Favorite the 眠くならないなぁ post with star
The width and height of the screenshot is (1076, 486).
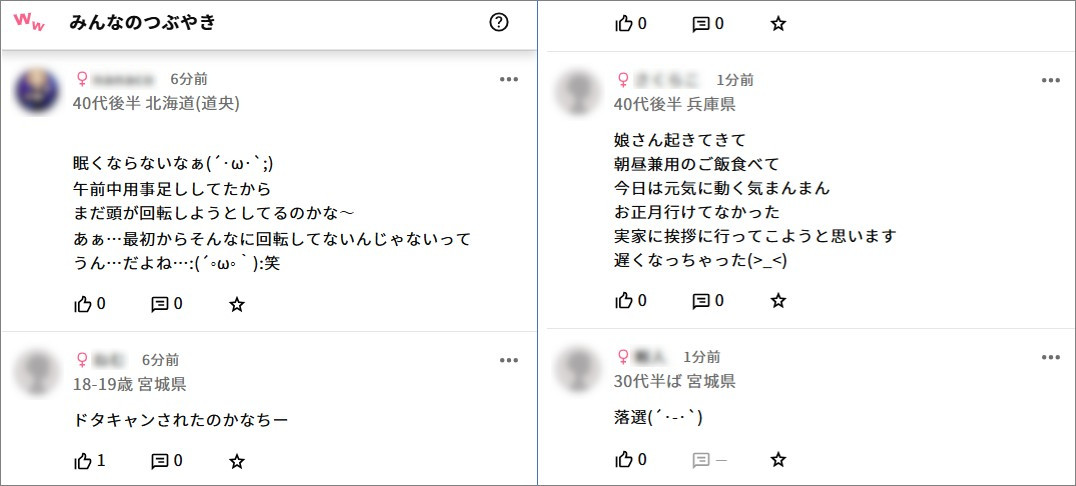pyautogui.click(x=237, y=304)
